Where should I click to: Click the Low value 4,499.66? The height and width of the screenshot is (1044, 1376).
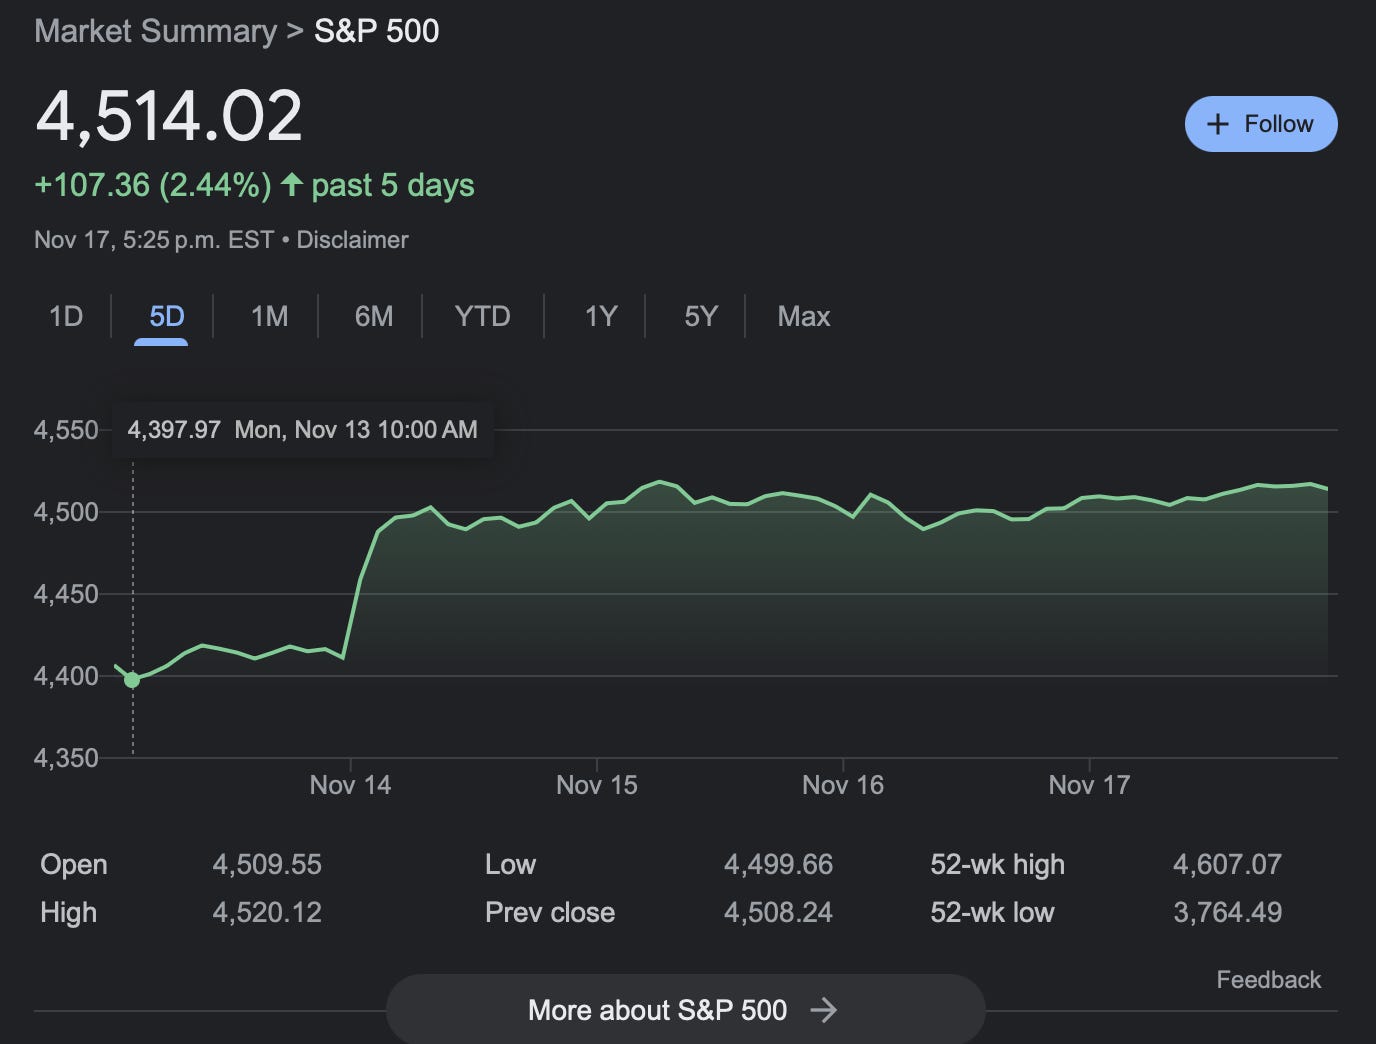coord(778,864)
